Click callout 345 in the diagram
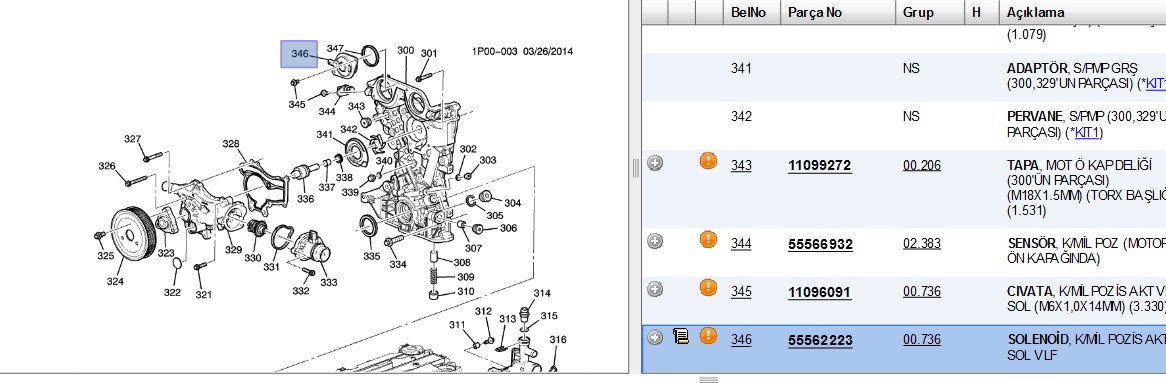This screenshot has height=383, width=1166. point(297,104)
